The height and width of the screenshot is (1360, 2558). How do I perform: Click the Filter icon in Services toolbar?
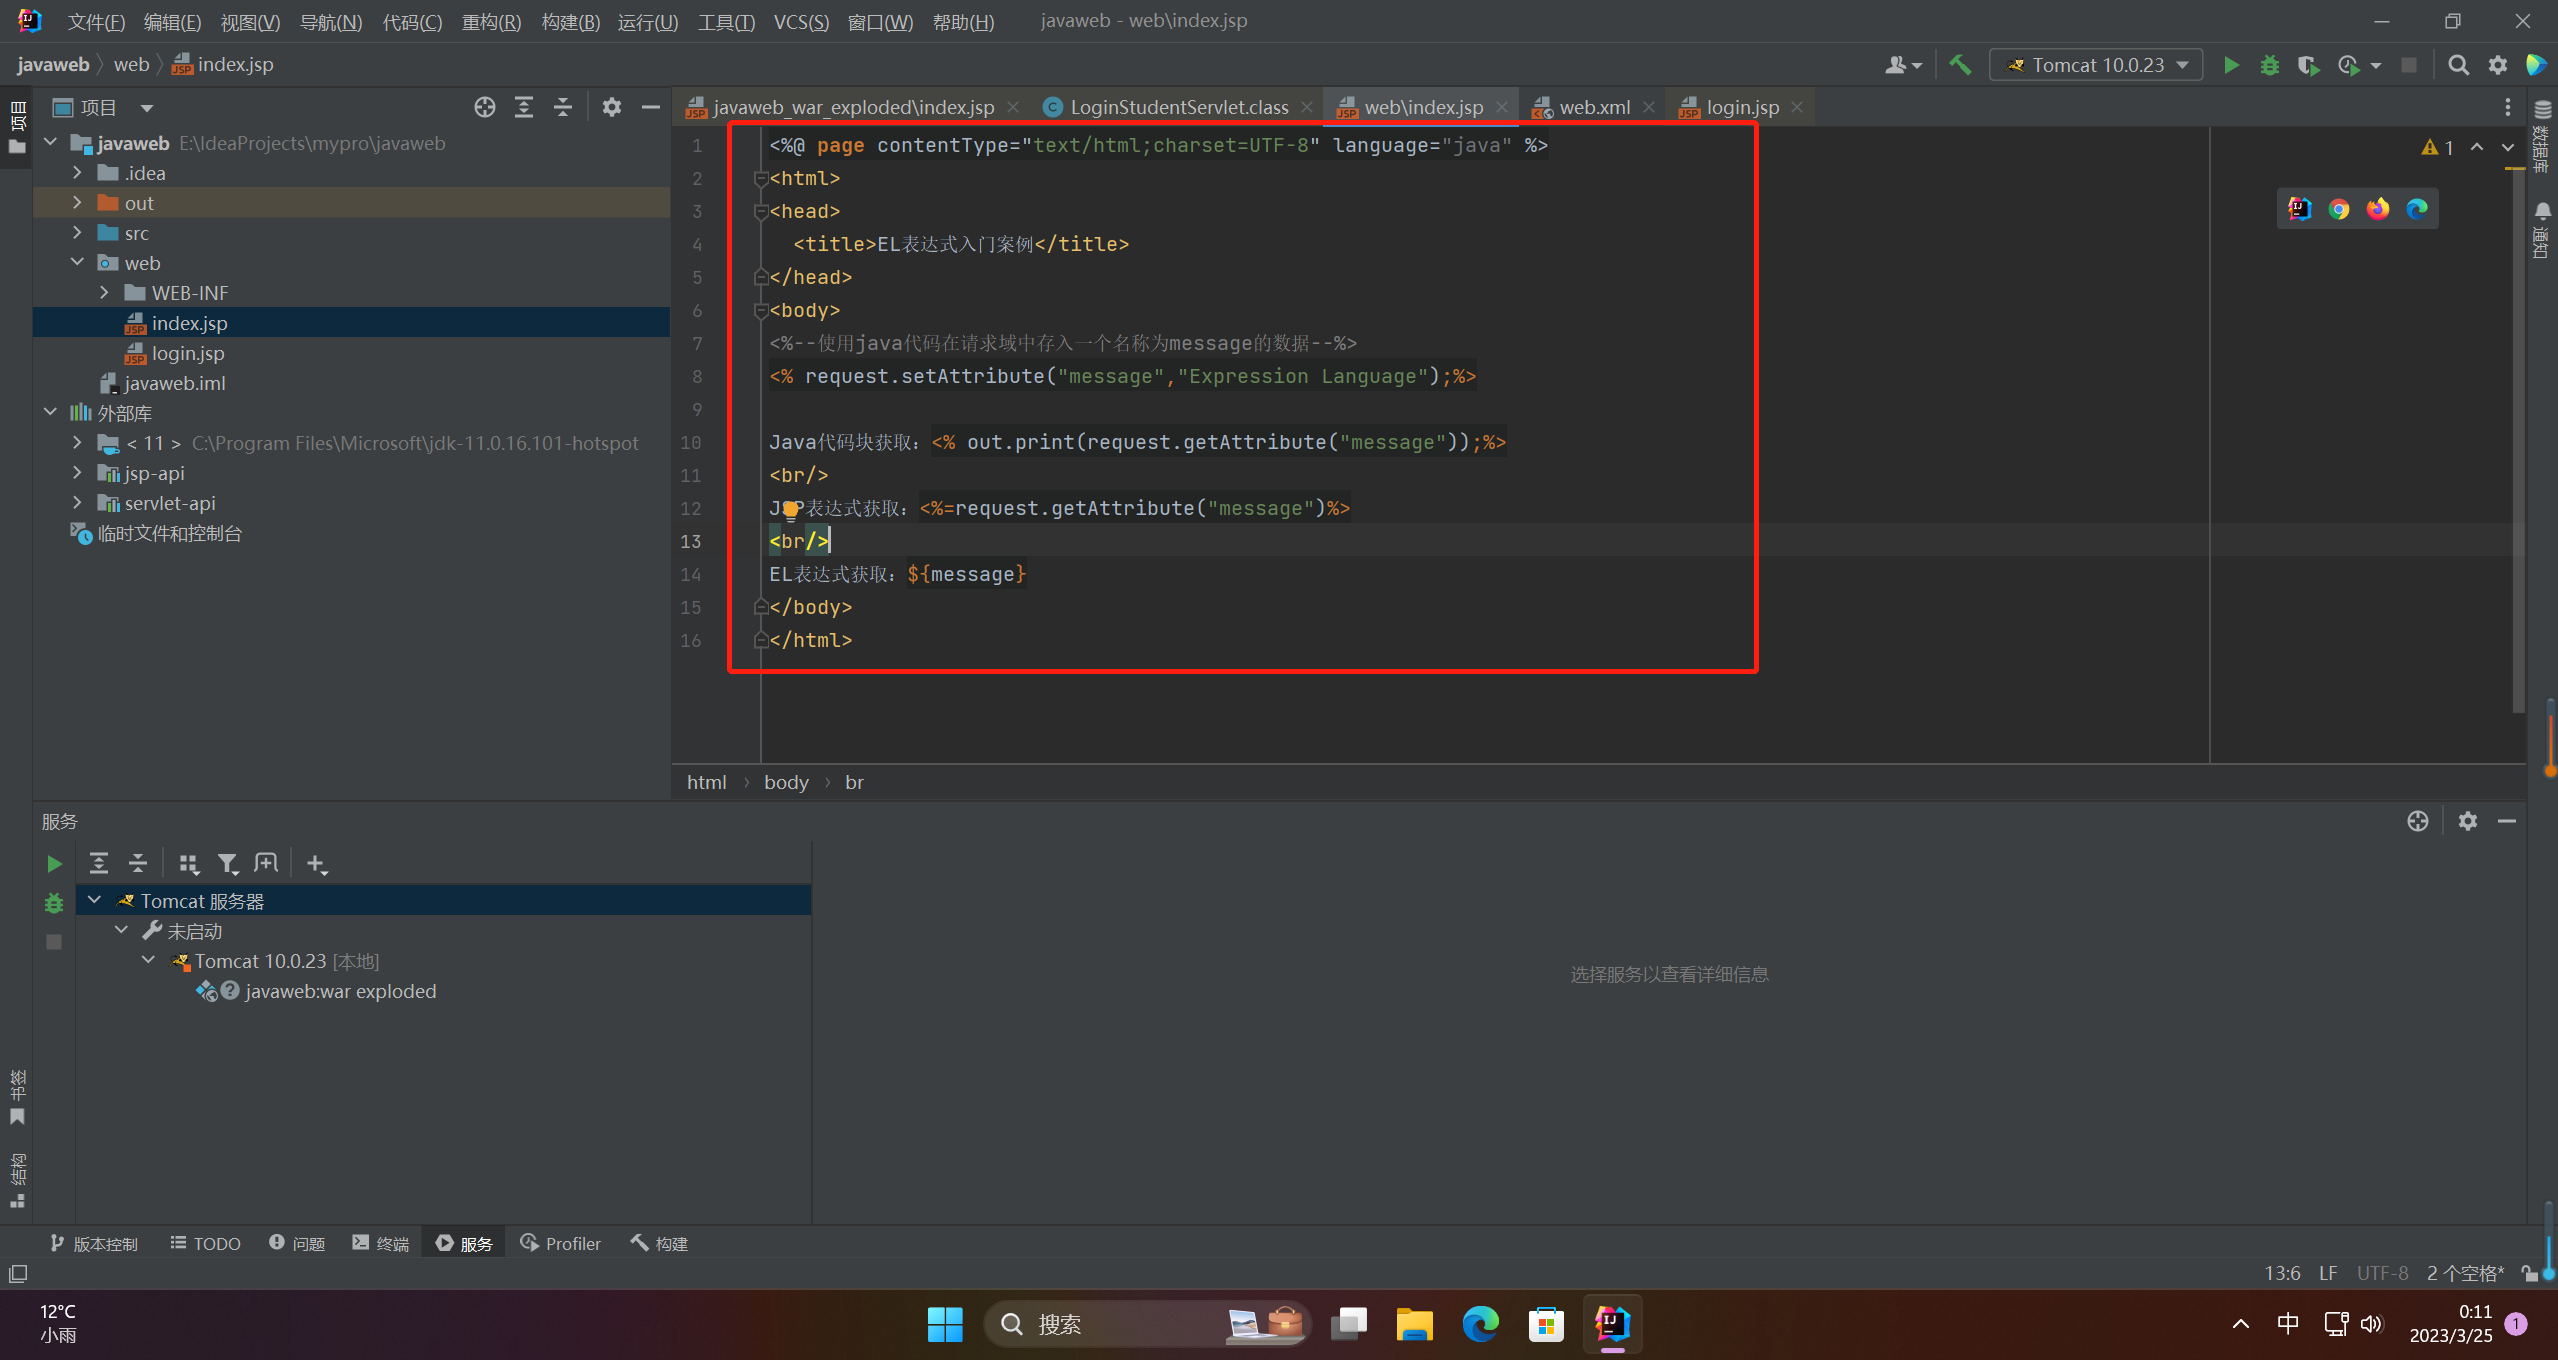point(227,863)
